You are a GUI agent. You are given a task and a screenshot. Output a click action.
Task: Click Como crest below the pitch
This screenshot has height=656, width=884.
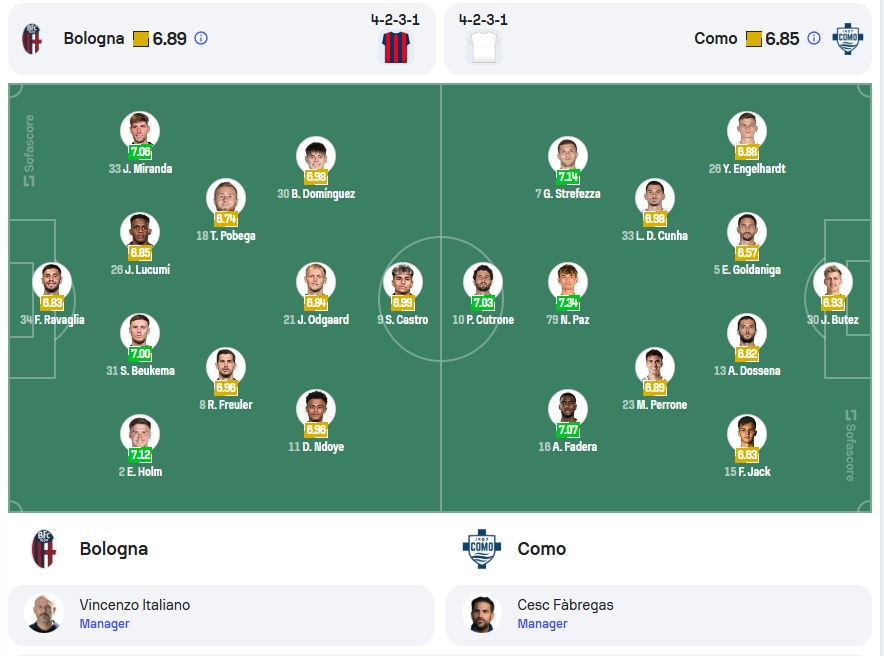pyautogui.click(x=481, y=548)
